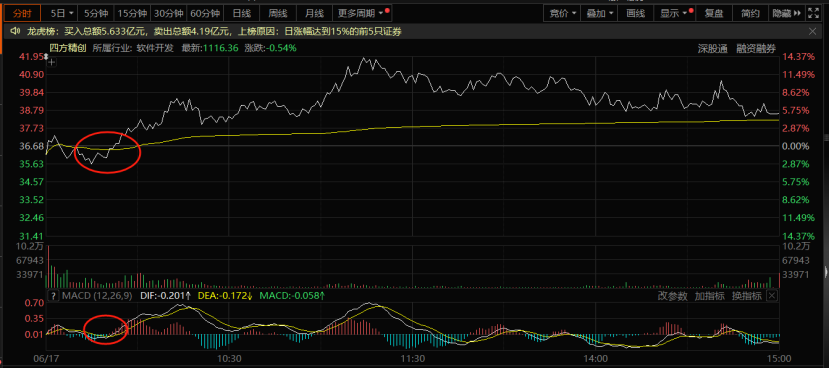Select the 60分钟 period tab
Image resolution: width=830 pixels, height=369 pixels.
(x=205, y=13)
